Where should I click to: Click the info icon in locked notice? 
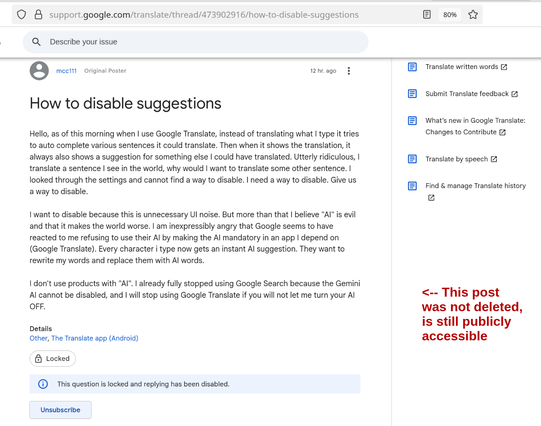coord(43,384)
